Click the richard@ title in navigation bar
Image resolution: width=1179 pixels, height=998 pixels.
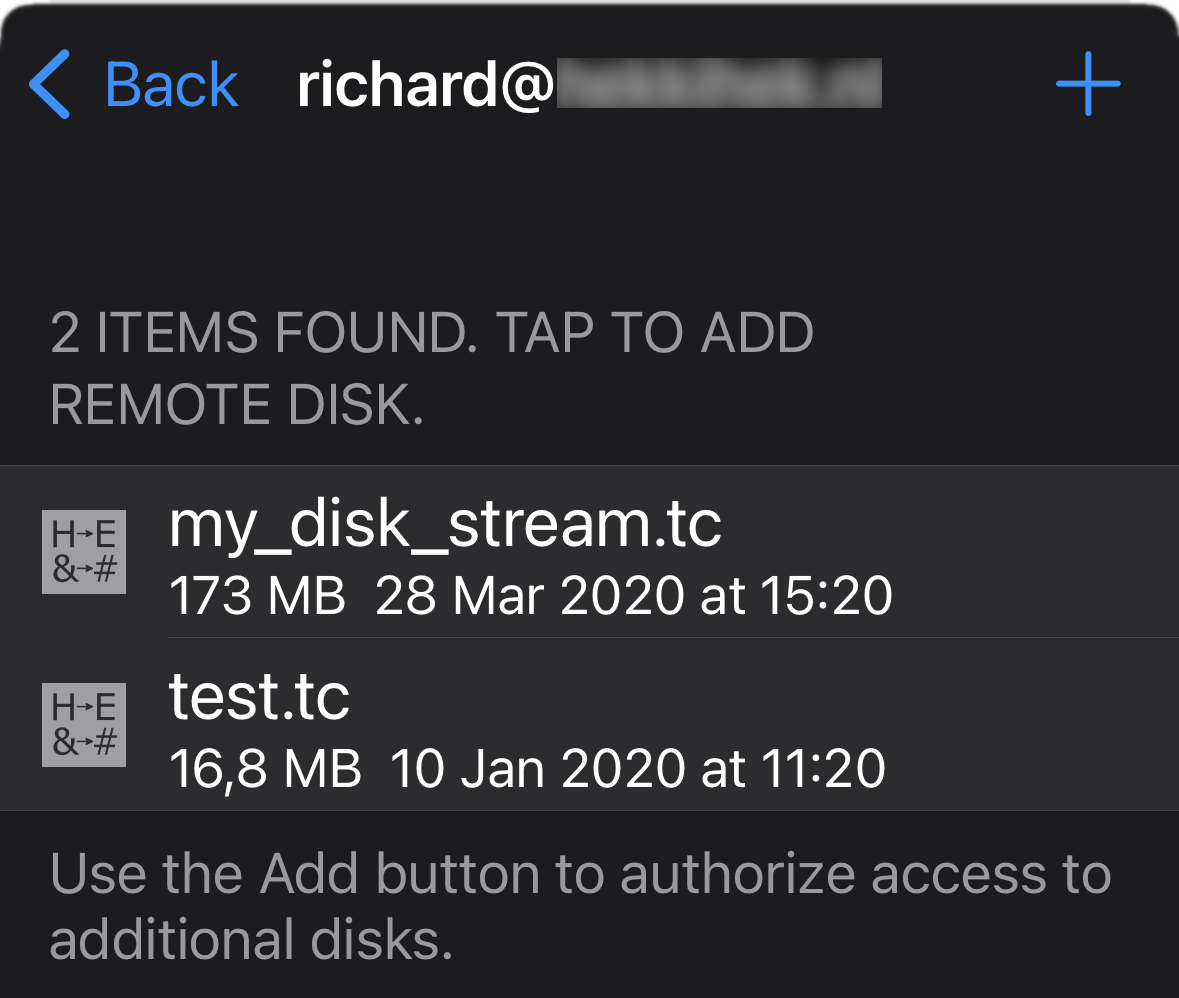[x=425, y=86]
